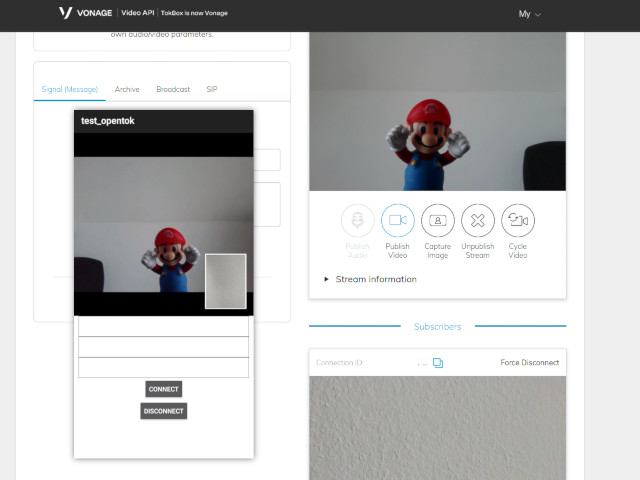Click the small self-preview thumbnail in app

click(226, 281)
